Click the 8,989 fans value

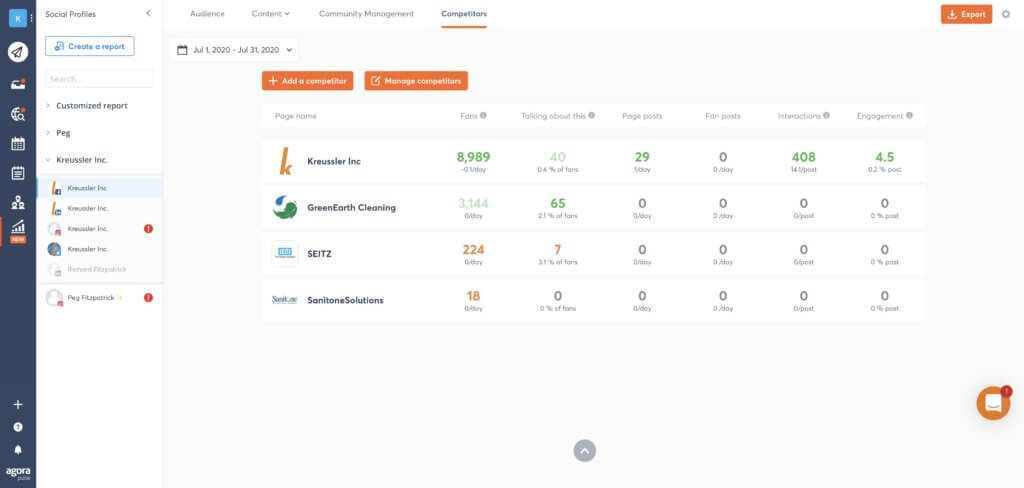pos(473,157)
